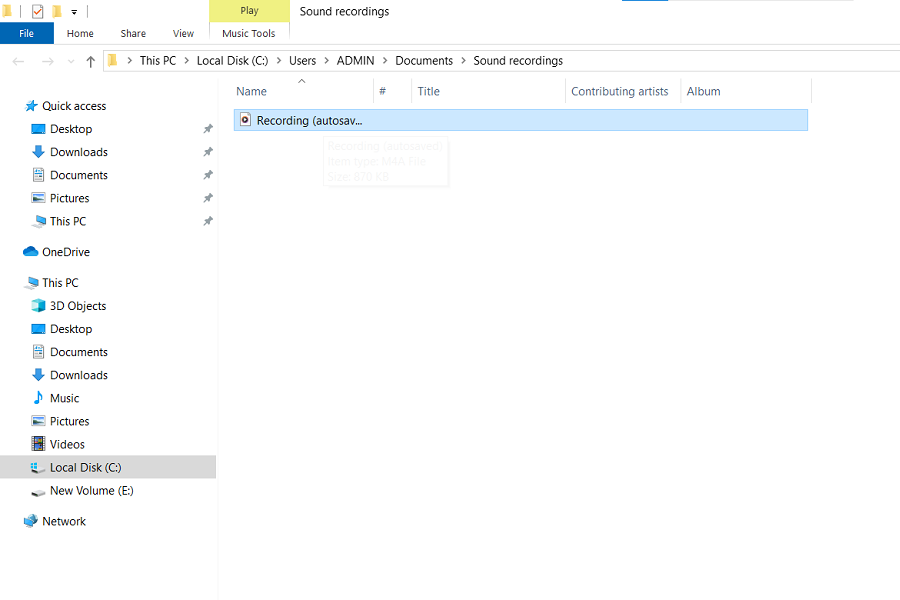Click the Quick access star icon

click(x=31, y=106)
